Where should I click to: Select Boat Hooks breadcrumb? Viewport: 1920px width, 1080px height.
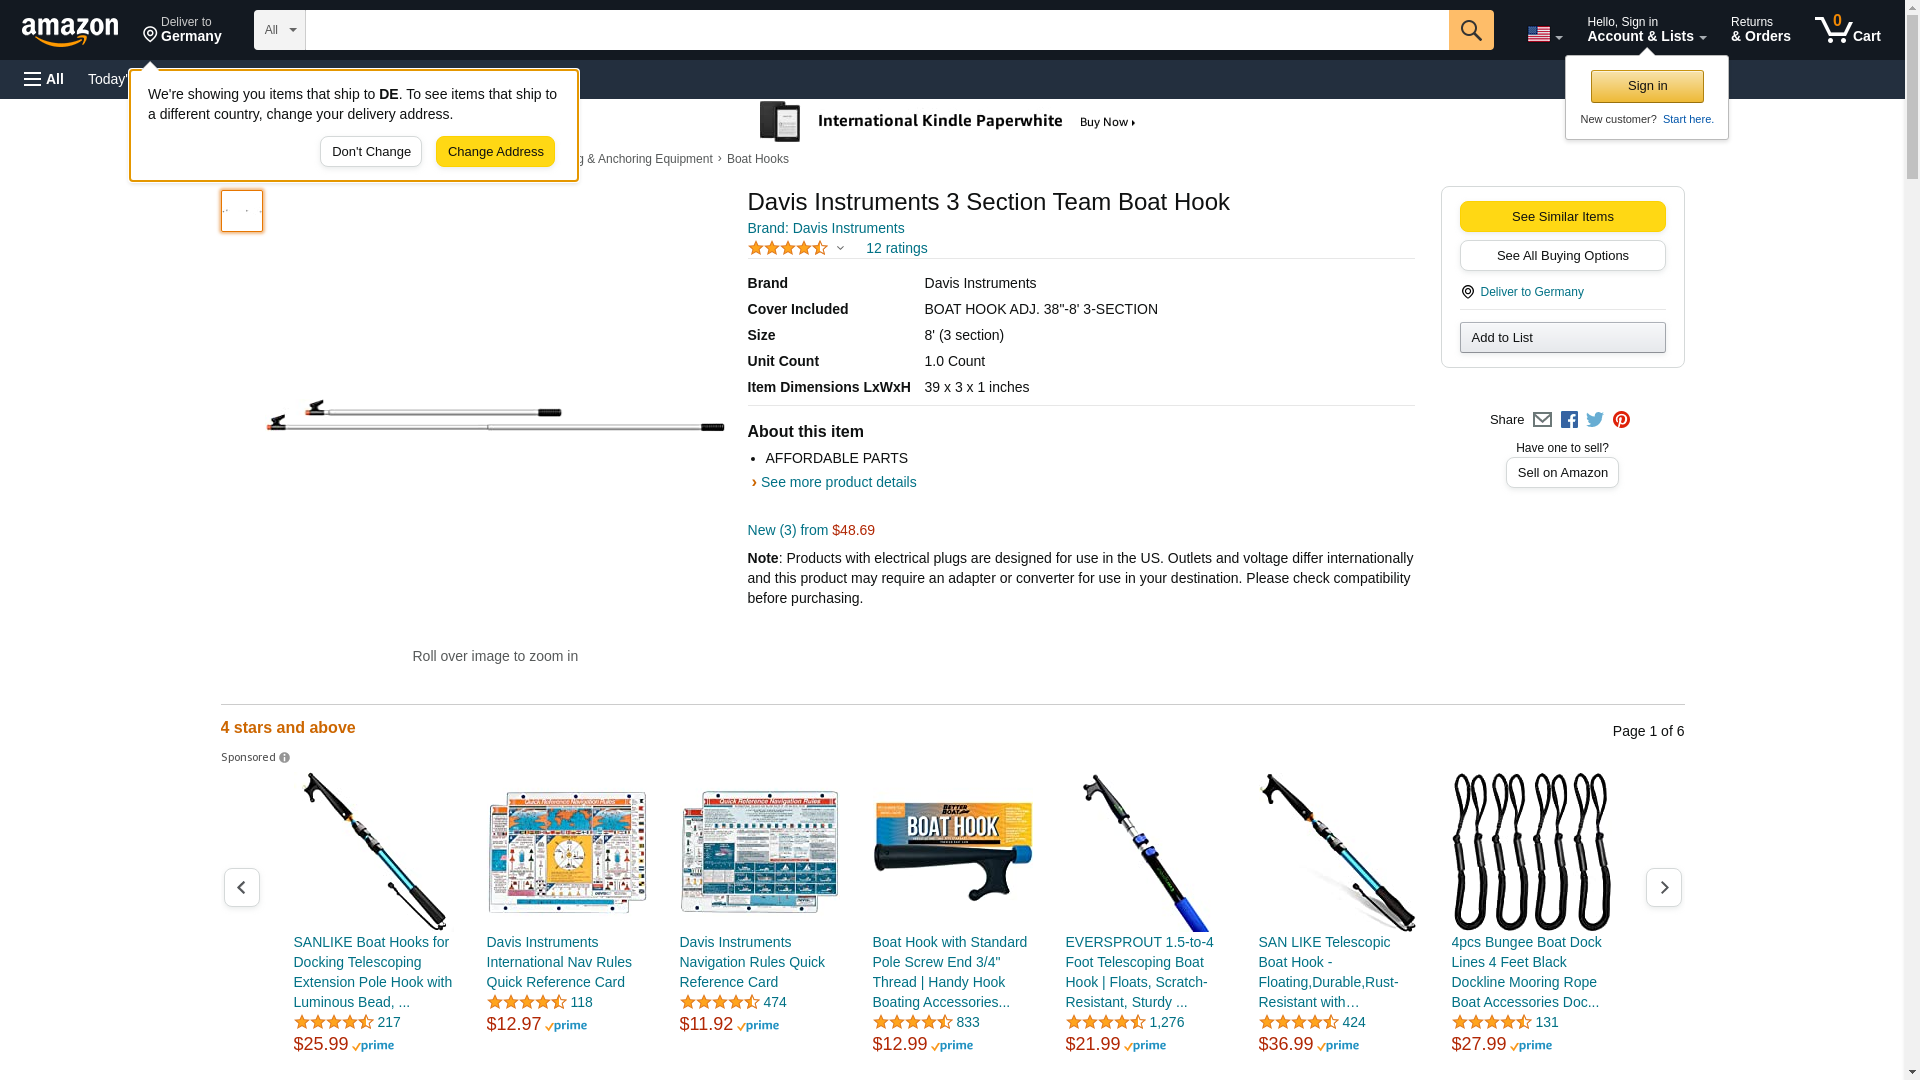[x=757, y=159]
